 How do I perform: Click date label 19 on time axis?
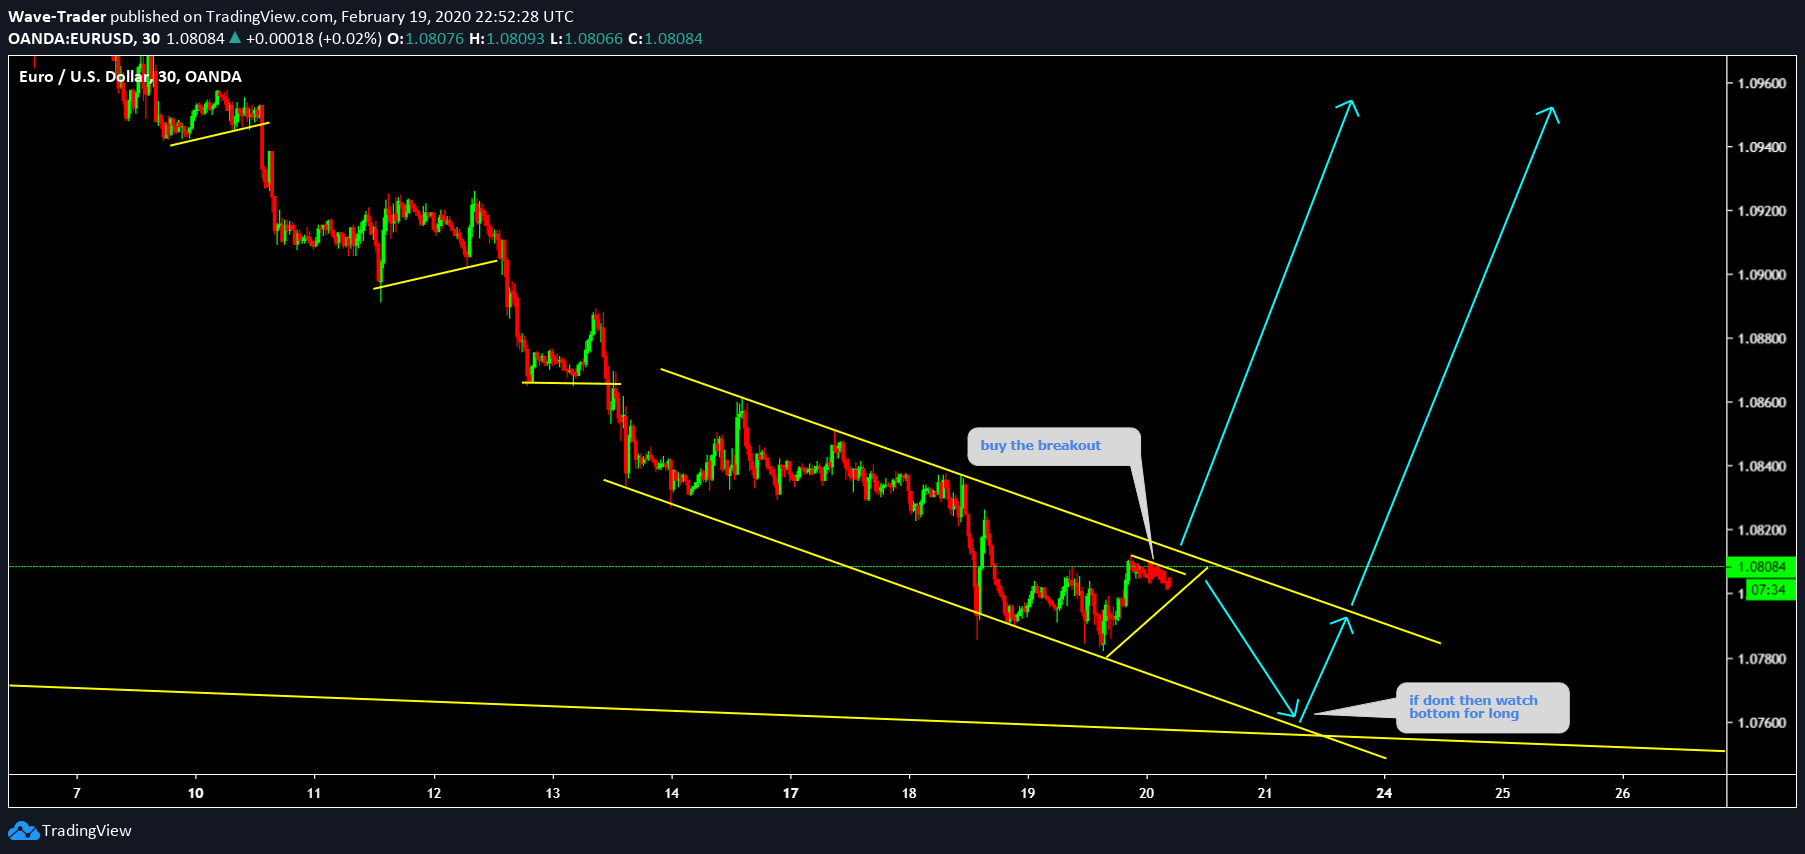[1028, 793]
